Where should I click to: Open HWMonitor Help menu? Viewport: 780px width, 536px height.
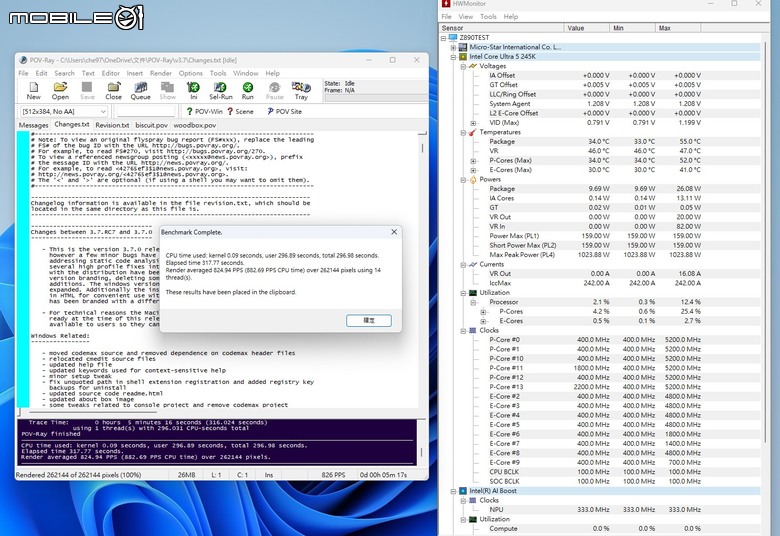510,16
